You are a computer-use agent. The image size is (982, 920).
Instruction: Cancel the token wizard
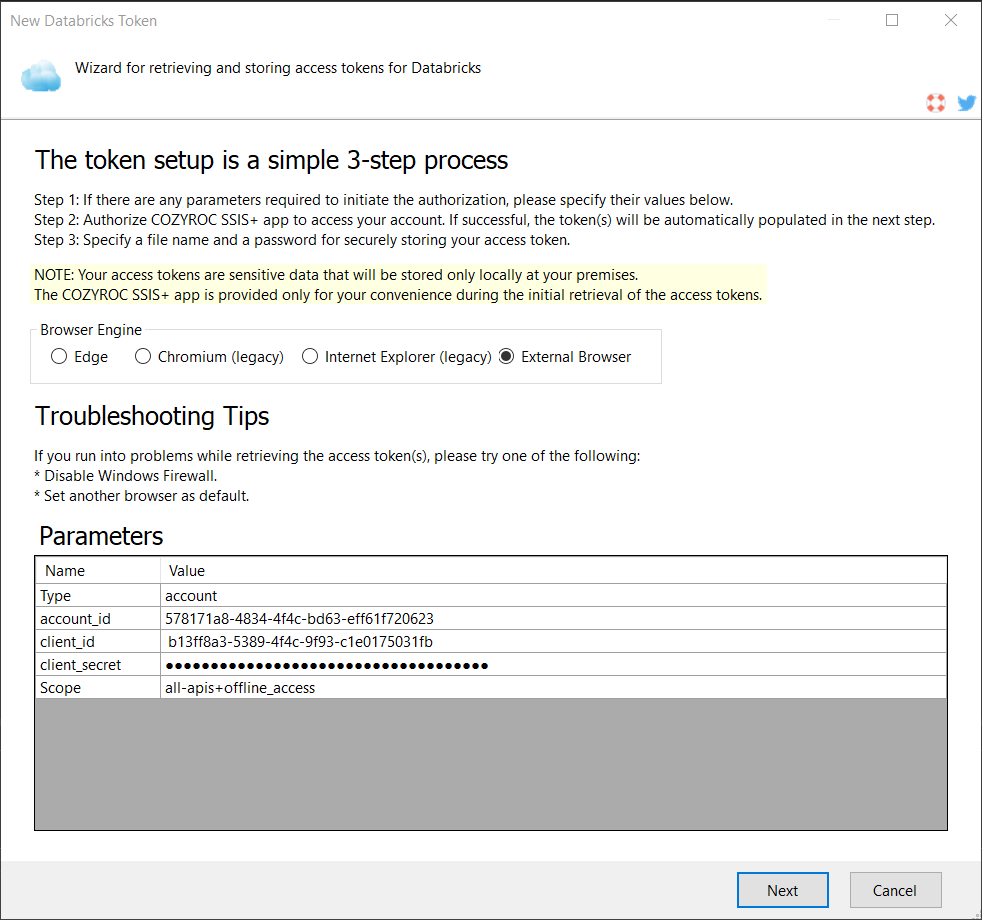[x=895, y=890]
